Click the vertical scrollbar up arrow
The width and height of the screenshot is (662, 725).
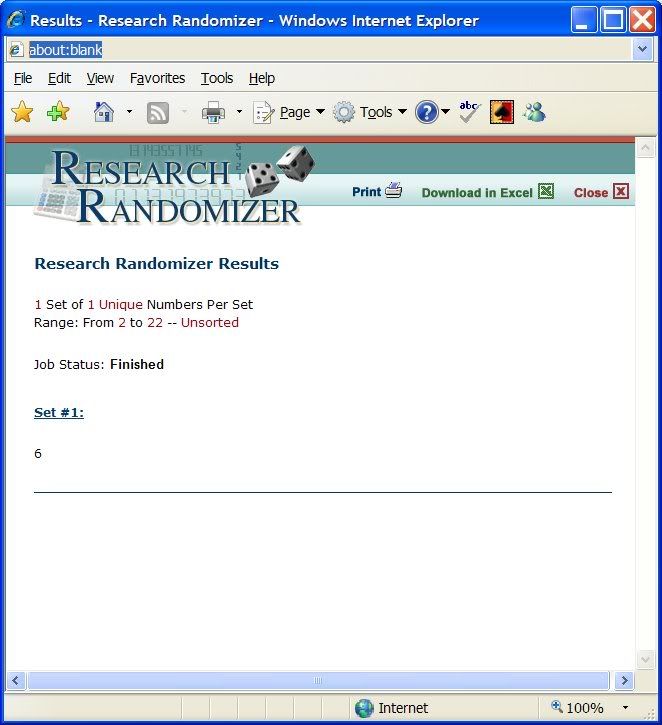pos(645,148)
